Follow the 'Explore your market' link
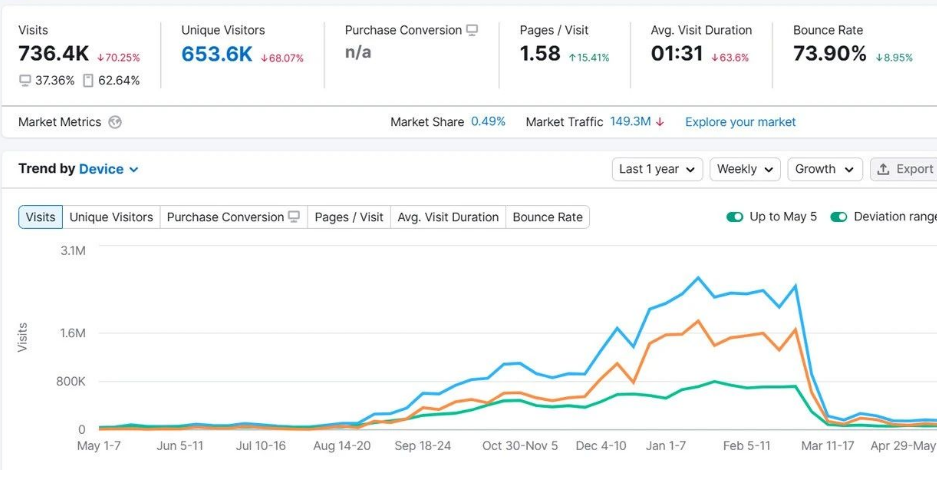 coord(740,122)
